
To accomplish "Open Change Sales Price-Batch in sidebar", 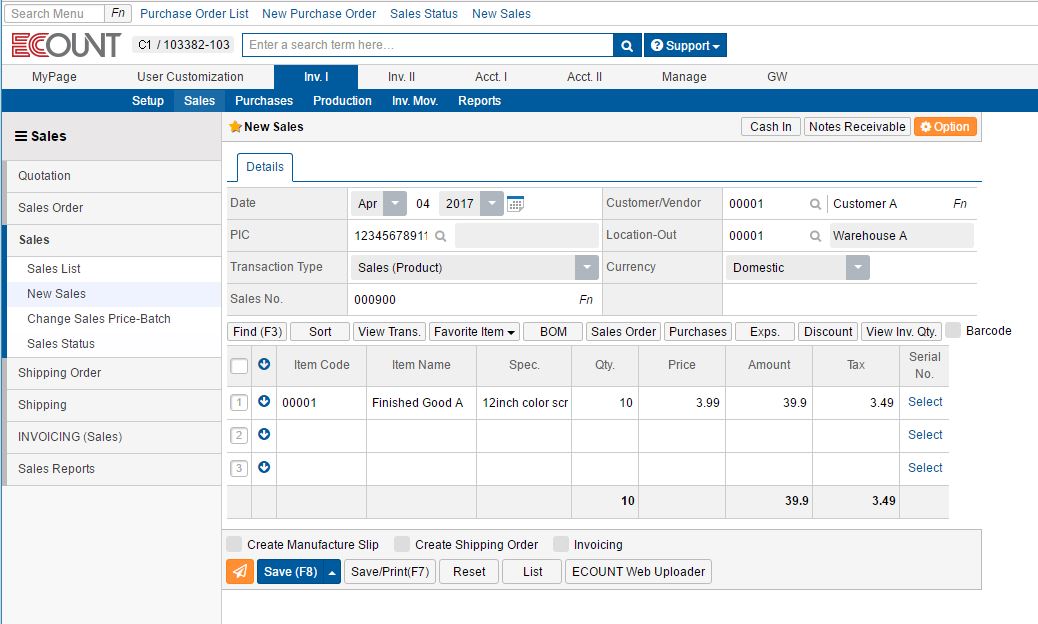I will (99, 318).
